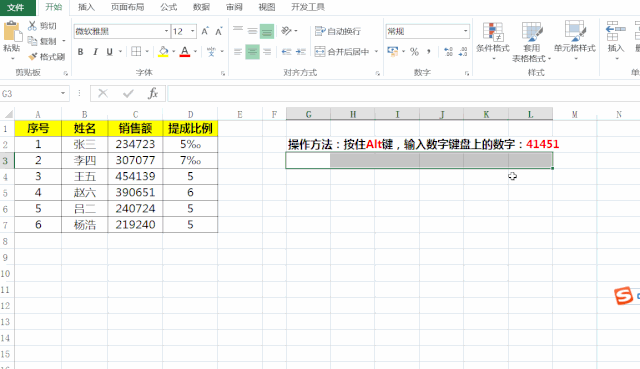Open the font color dropdown arrow
The height and width of the screenshot is (369, 640).
coord(196,51)
